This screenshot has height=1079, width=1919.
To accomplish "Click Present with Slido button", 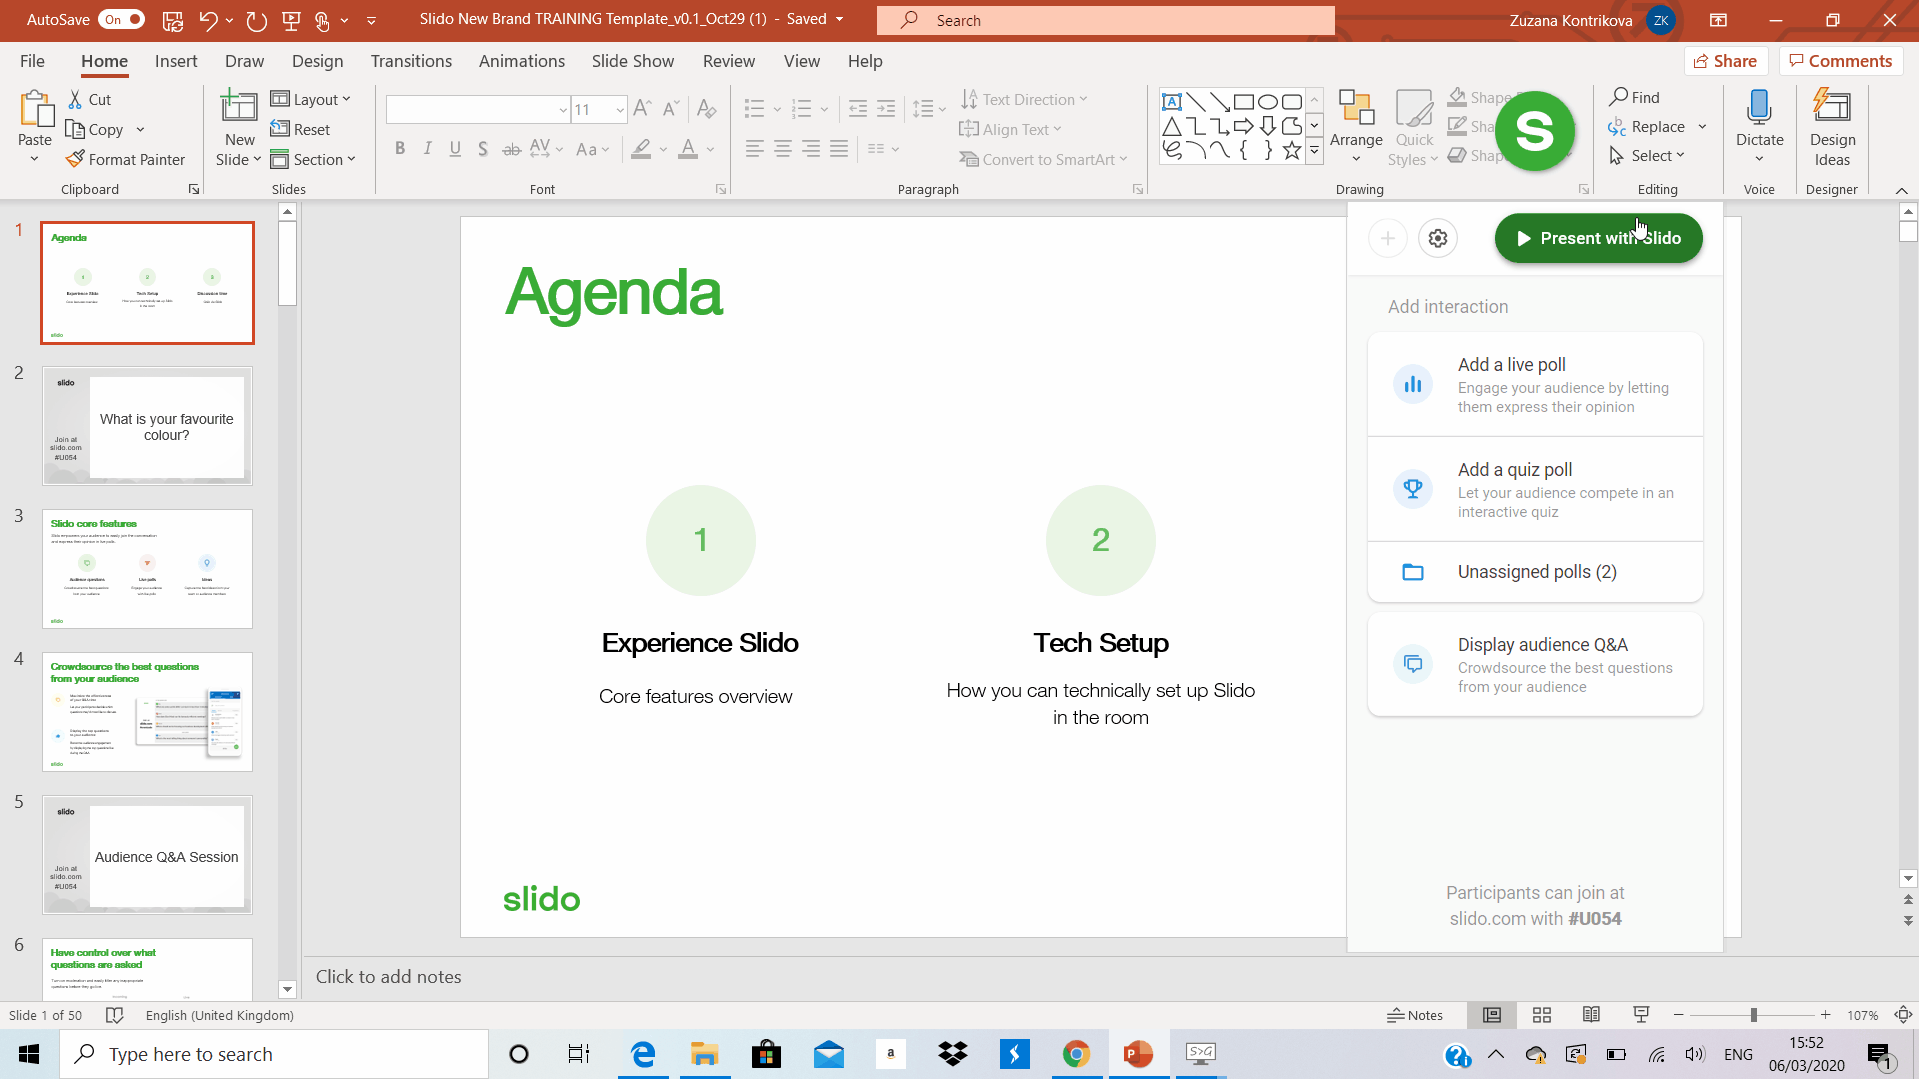I will coord(1599,238).
